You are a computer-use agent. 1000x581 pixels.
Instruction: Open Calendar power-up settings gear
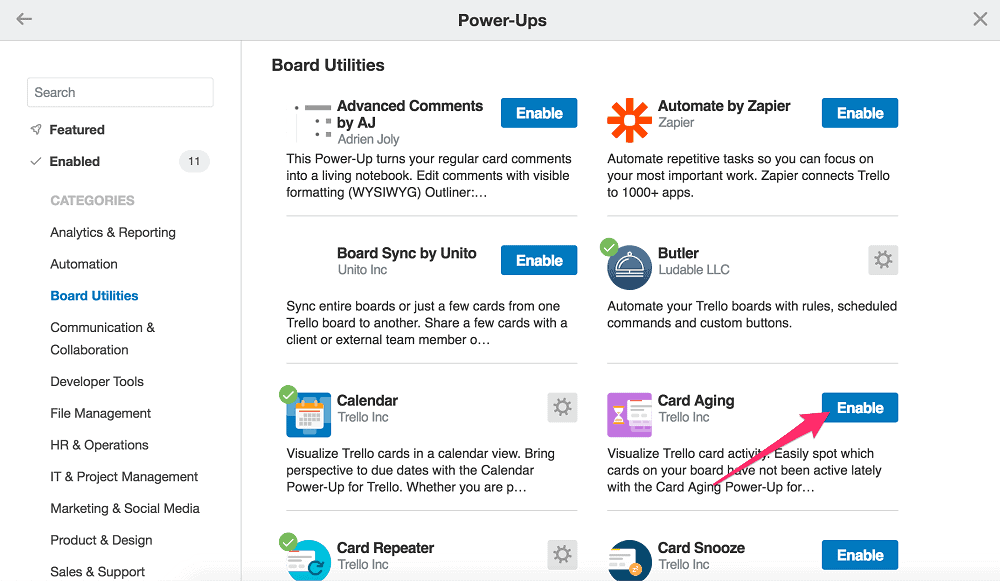[562, 408]
